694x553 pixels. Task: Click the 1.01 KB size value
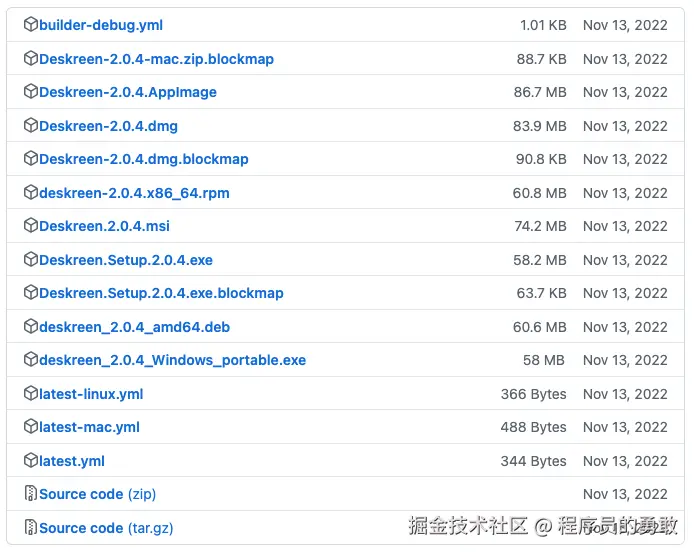pos(543,25)
